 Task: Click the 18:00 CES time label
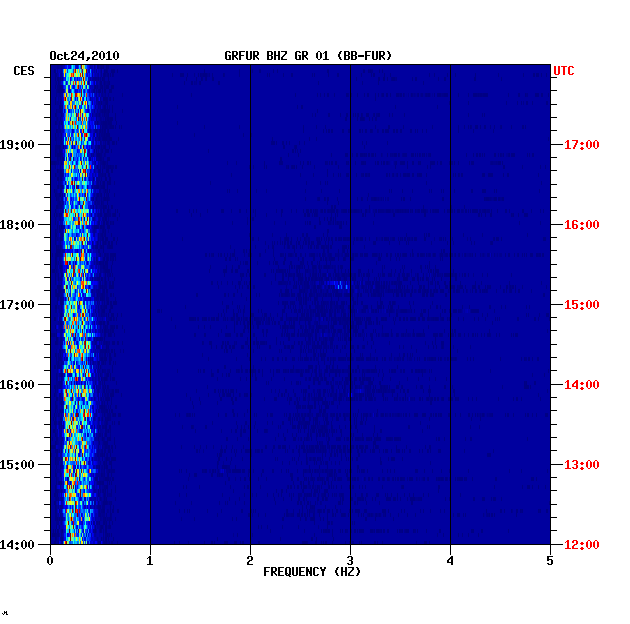click(17, 225)
